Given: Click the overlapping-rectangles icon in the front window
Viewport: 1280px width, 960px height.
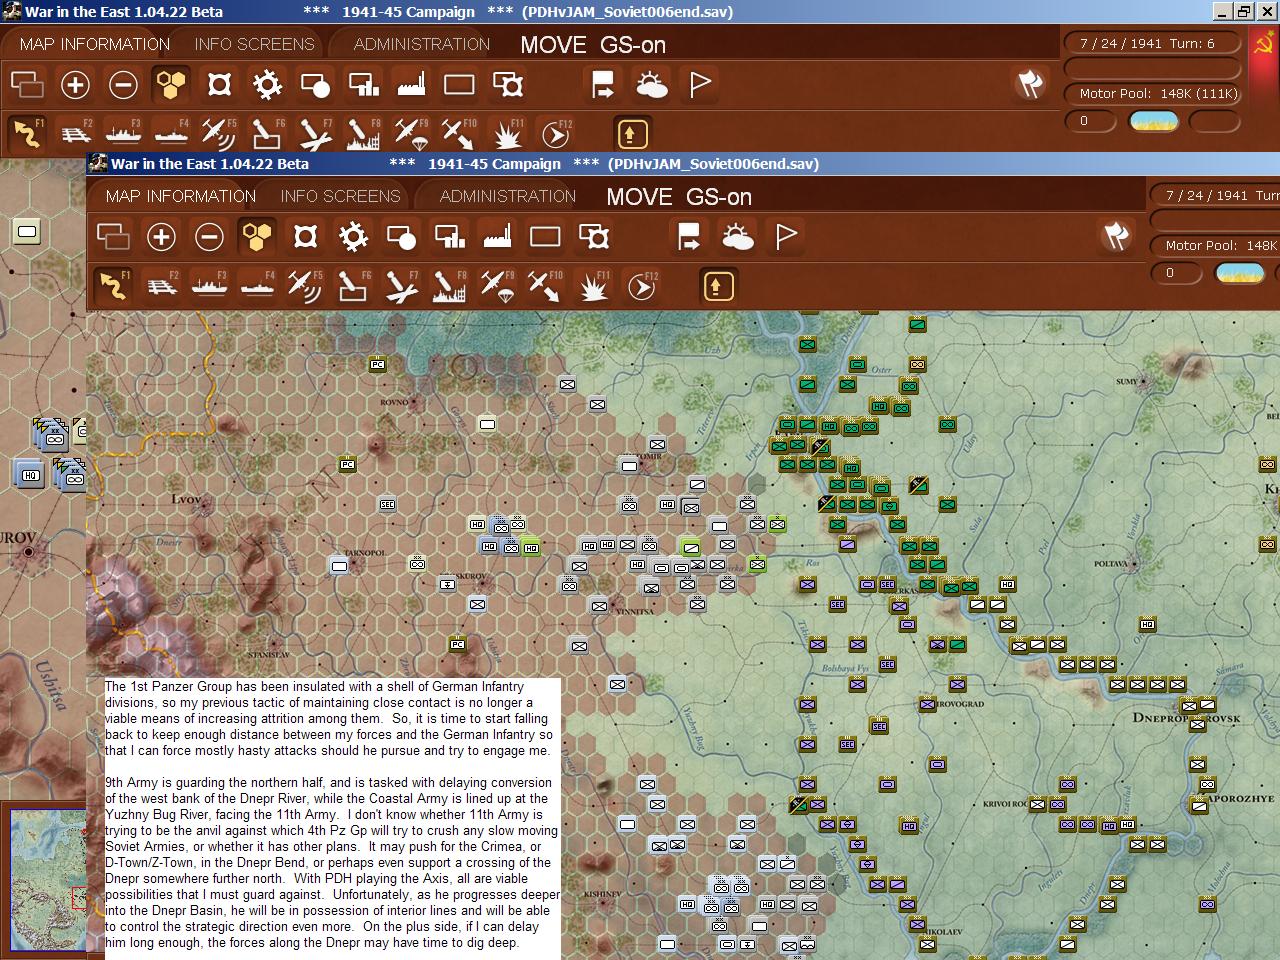Looking at the screenshot, I should click(113, 237).
